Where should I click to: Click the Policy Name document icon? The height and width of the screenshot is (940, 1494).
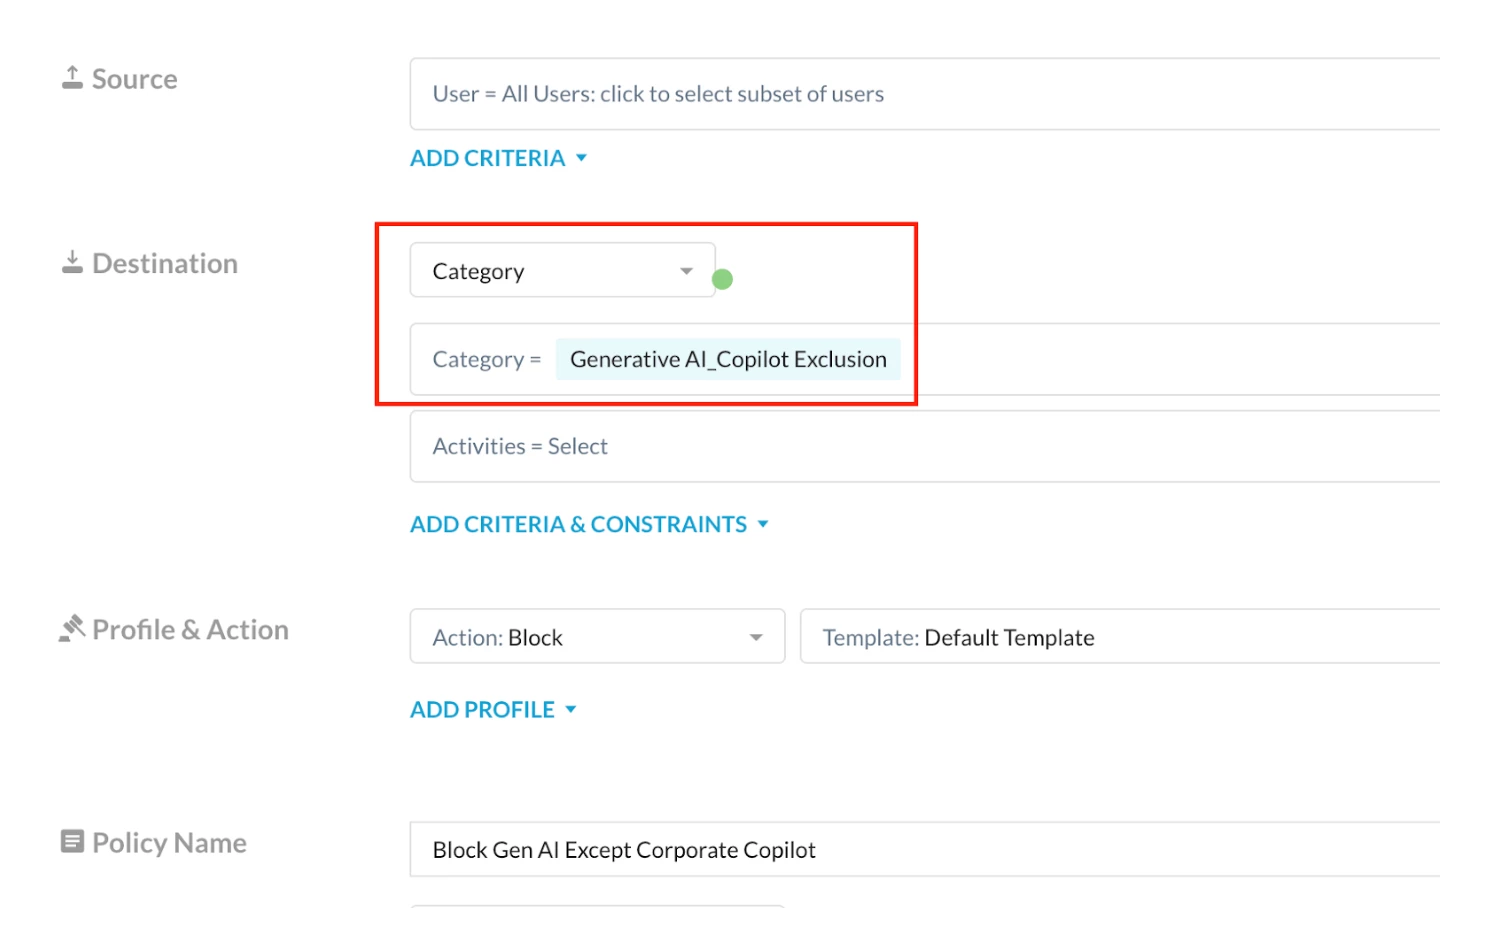(x=72, y=841)
